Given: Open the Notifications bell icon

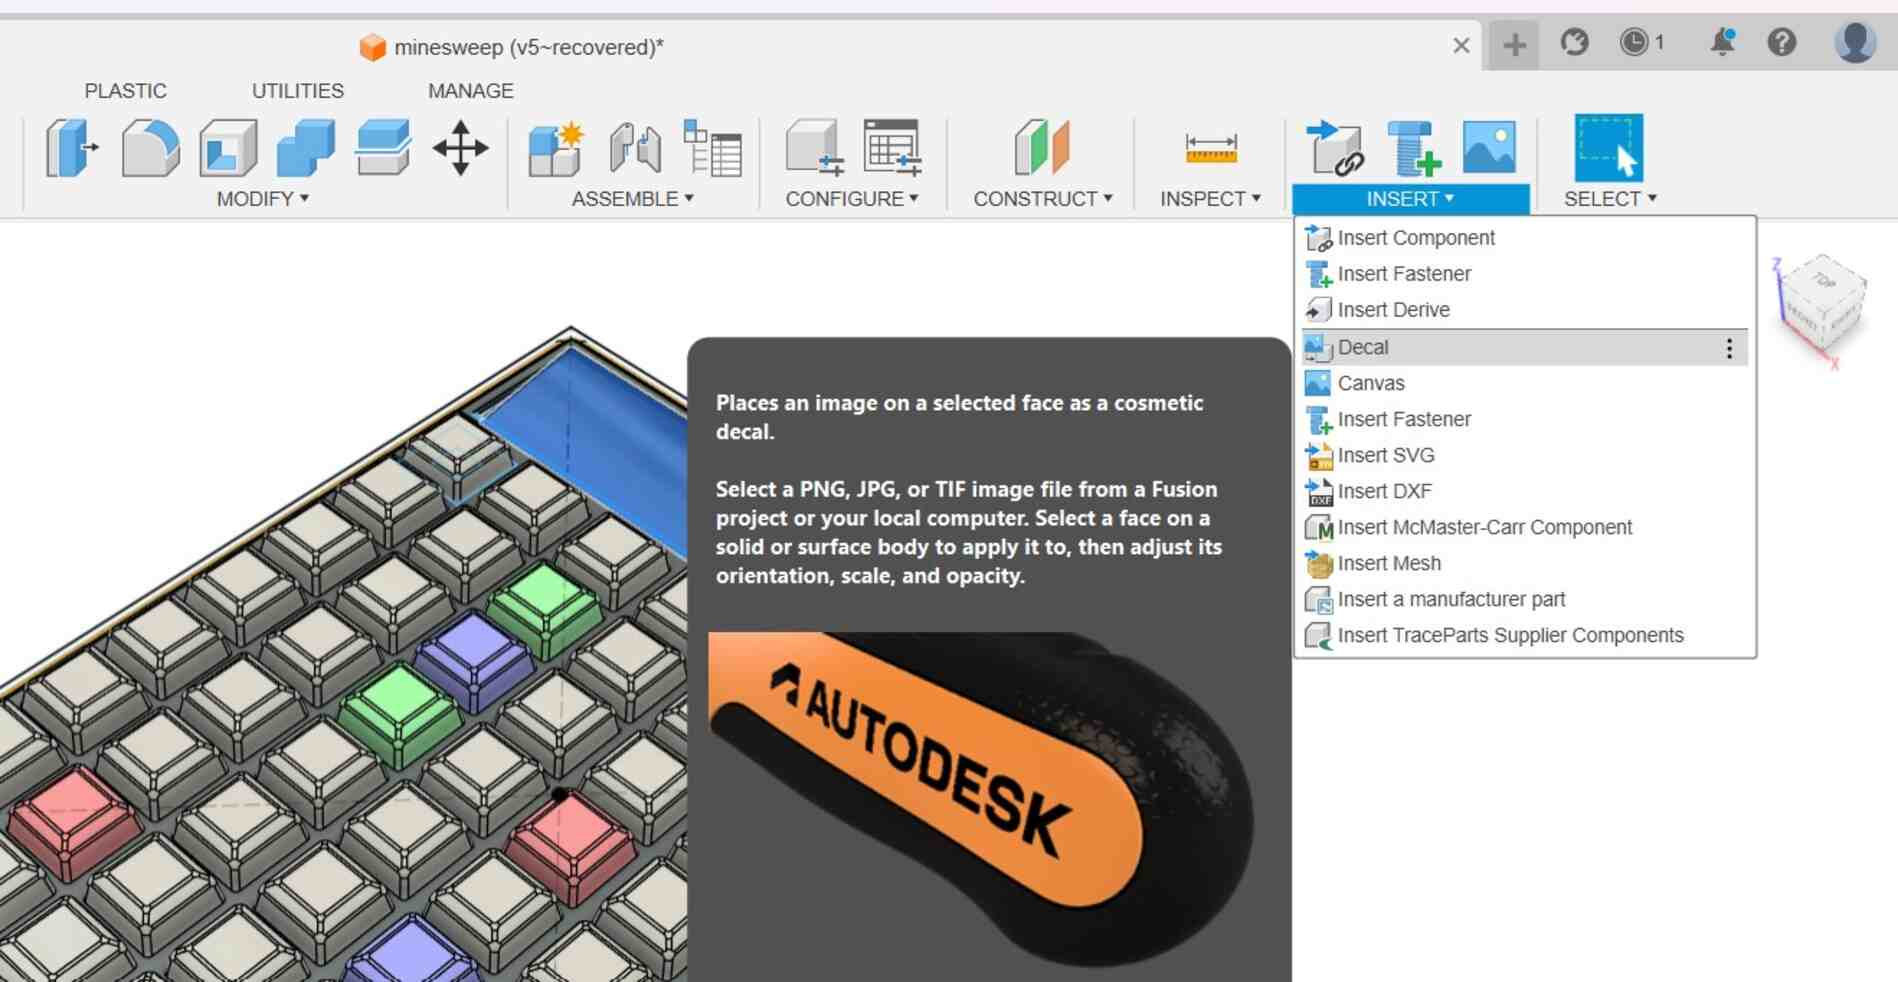Looking at the screenshot, I should (x=1722, y=42).
